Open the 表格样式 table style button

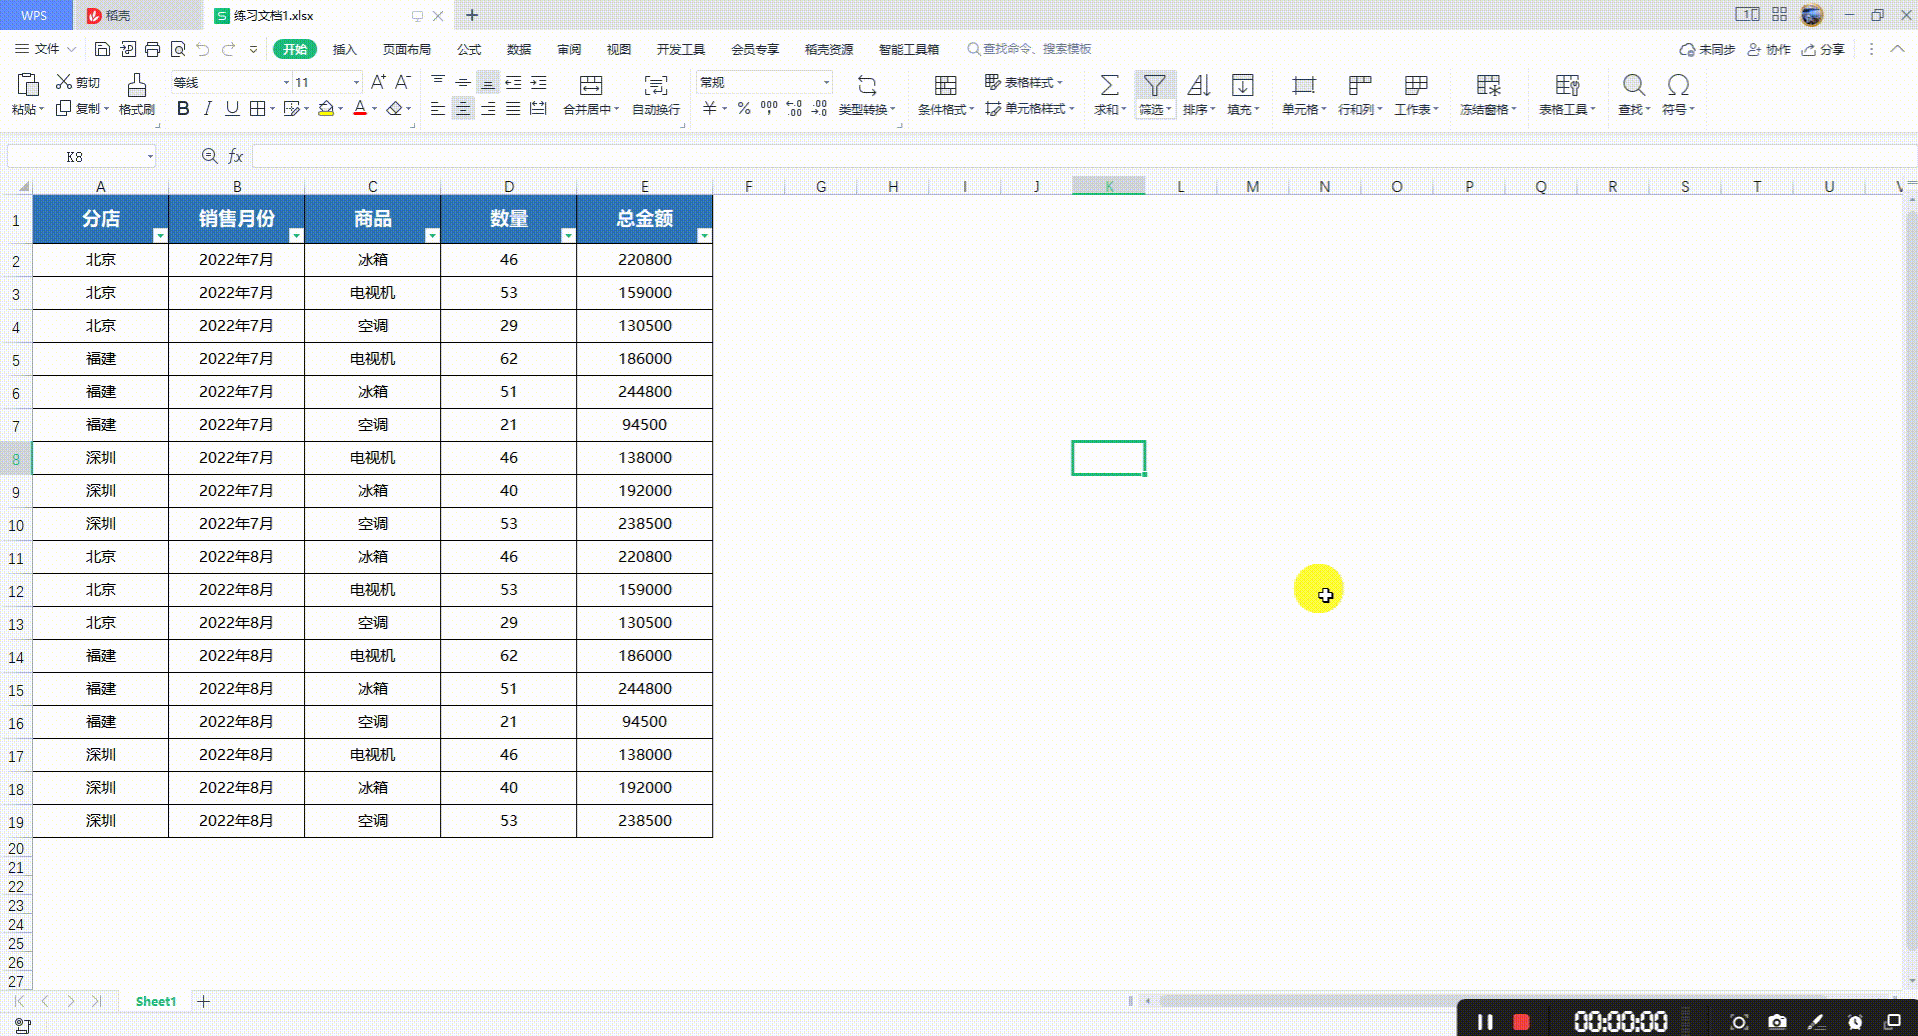(x=1024, y=82)
